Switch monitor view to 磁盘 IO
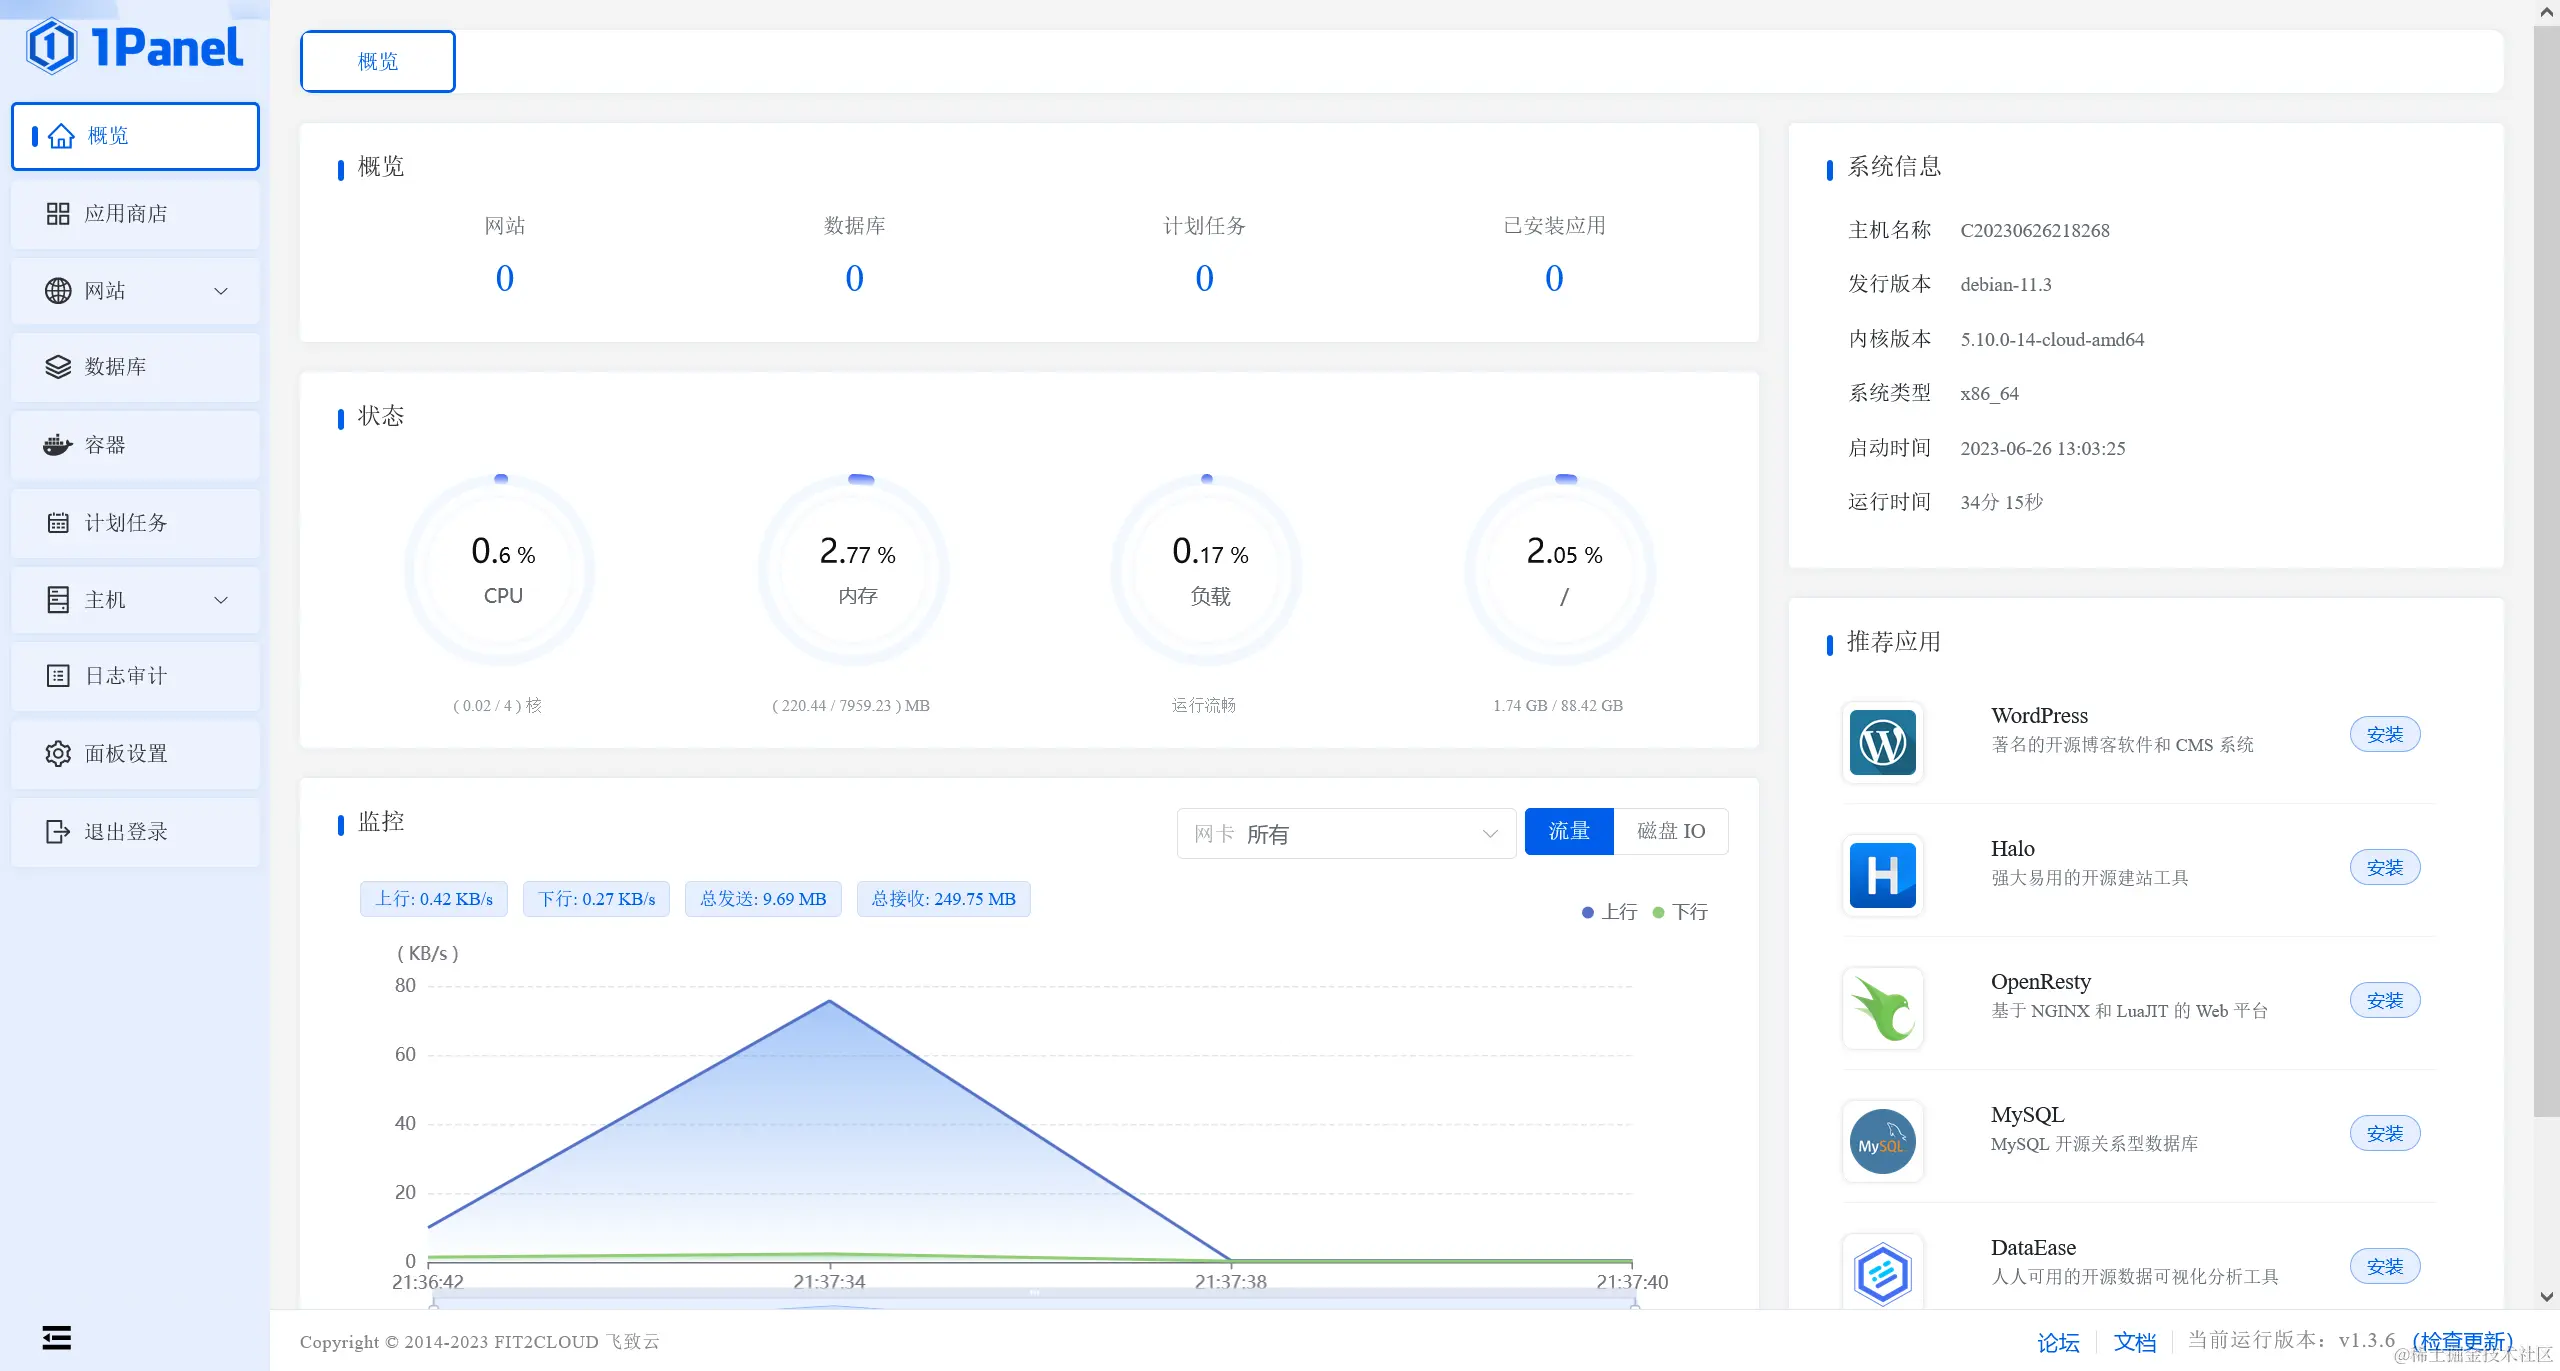This screenshot has height=1371, width=2560. (x=1670, y=831)
